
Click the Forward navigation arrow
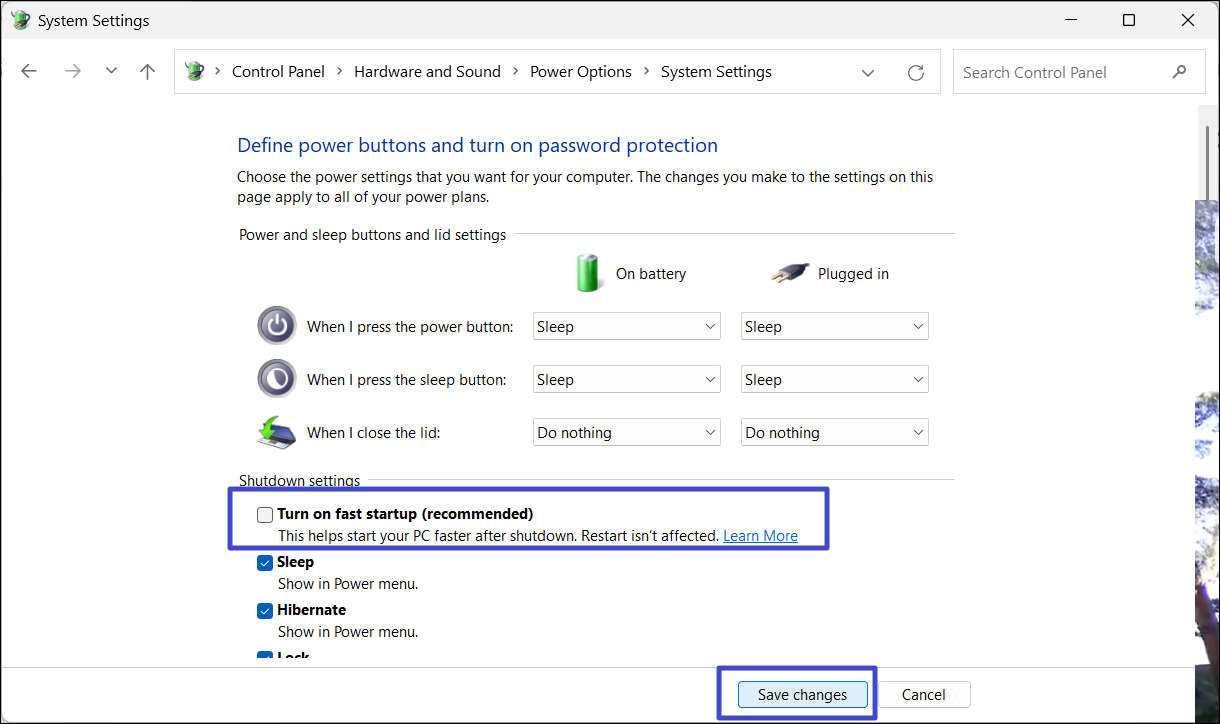(x=72, y=72)
